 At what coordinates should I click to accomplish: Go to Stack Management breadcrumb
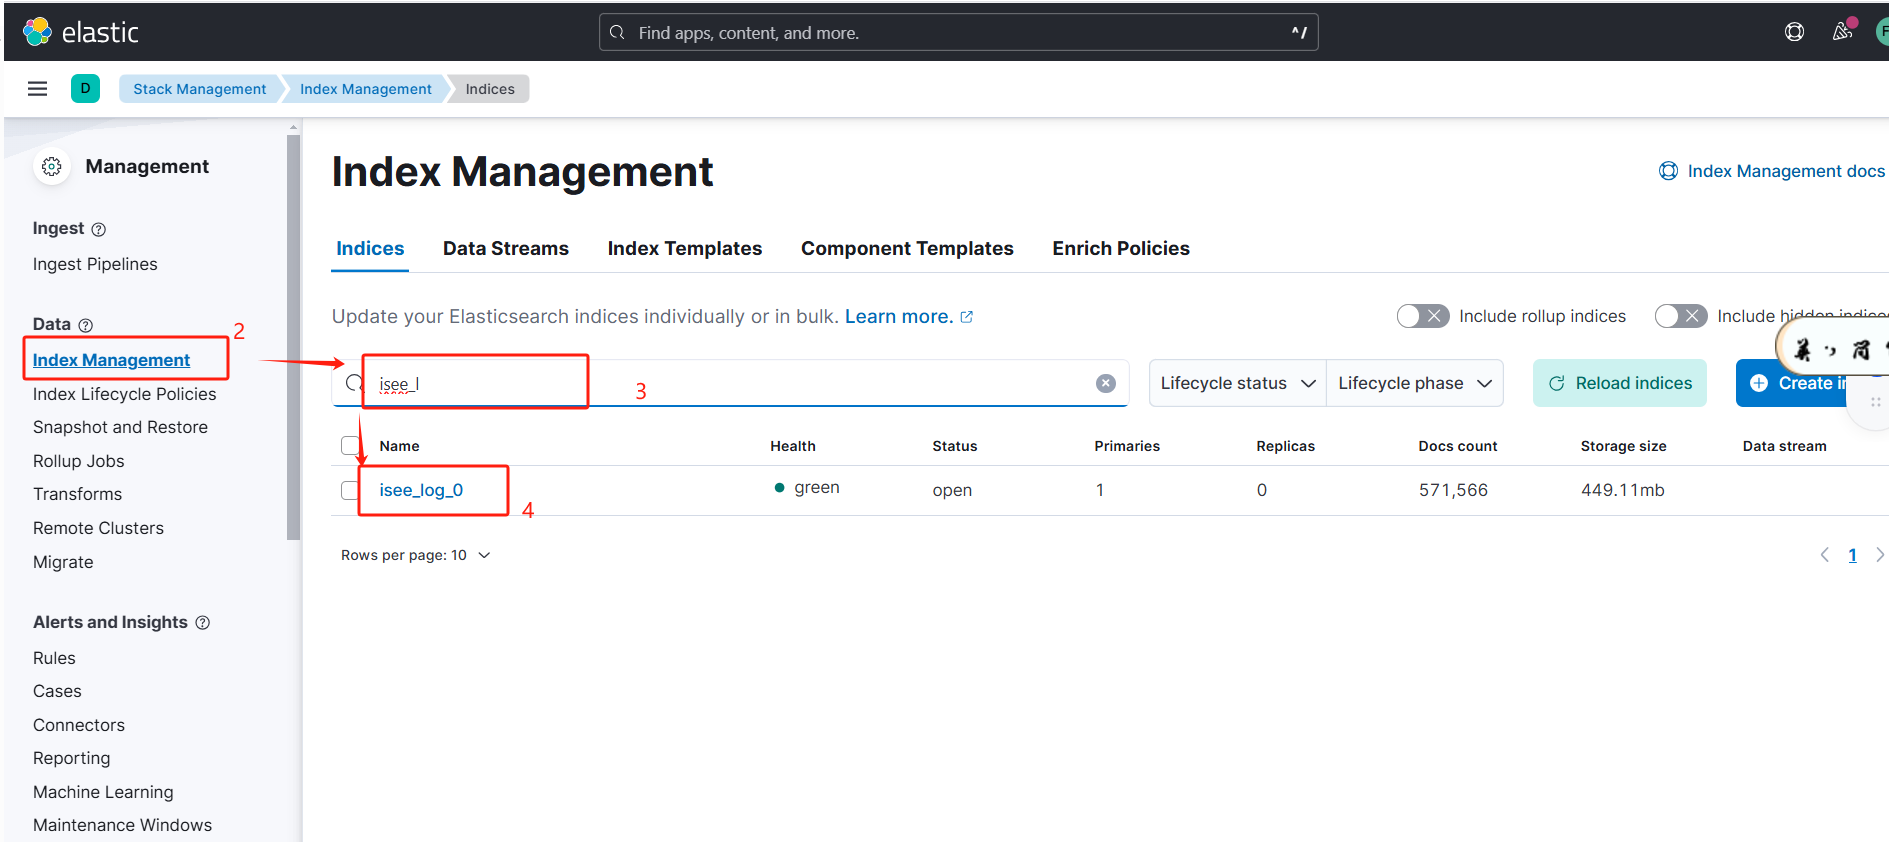(x=200, y=89)
